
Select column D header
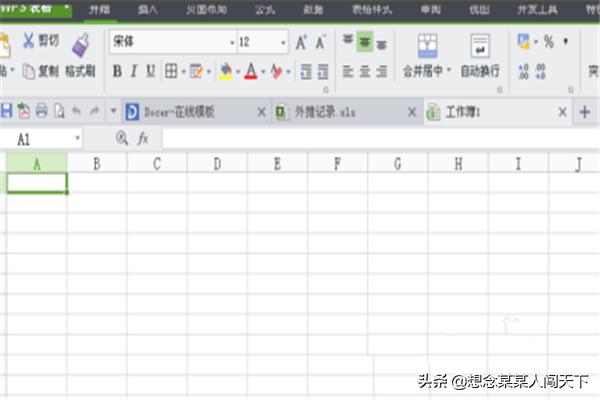[217, 163]
